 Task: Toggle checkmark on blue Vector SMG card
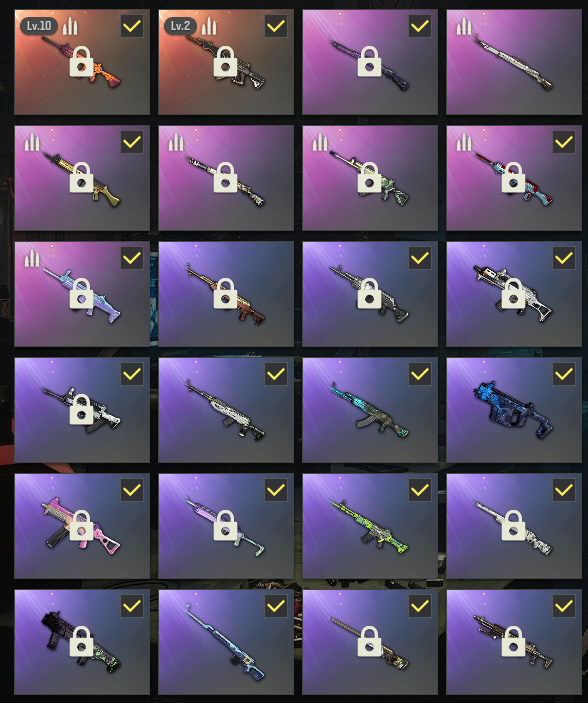tap(564, 374)
